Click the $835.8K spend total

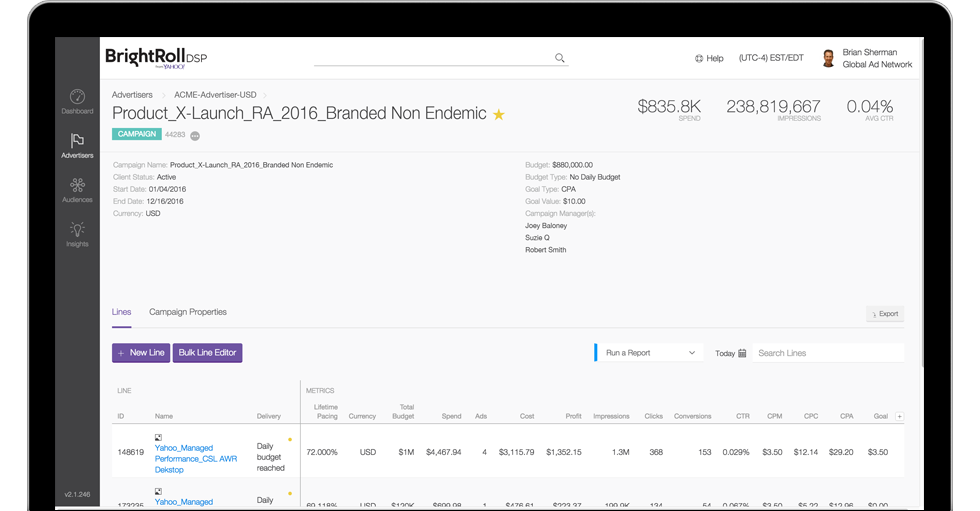[669, 107]
